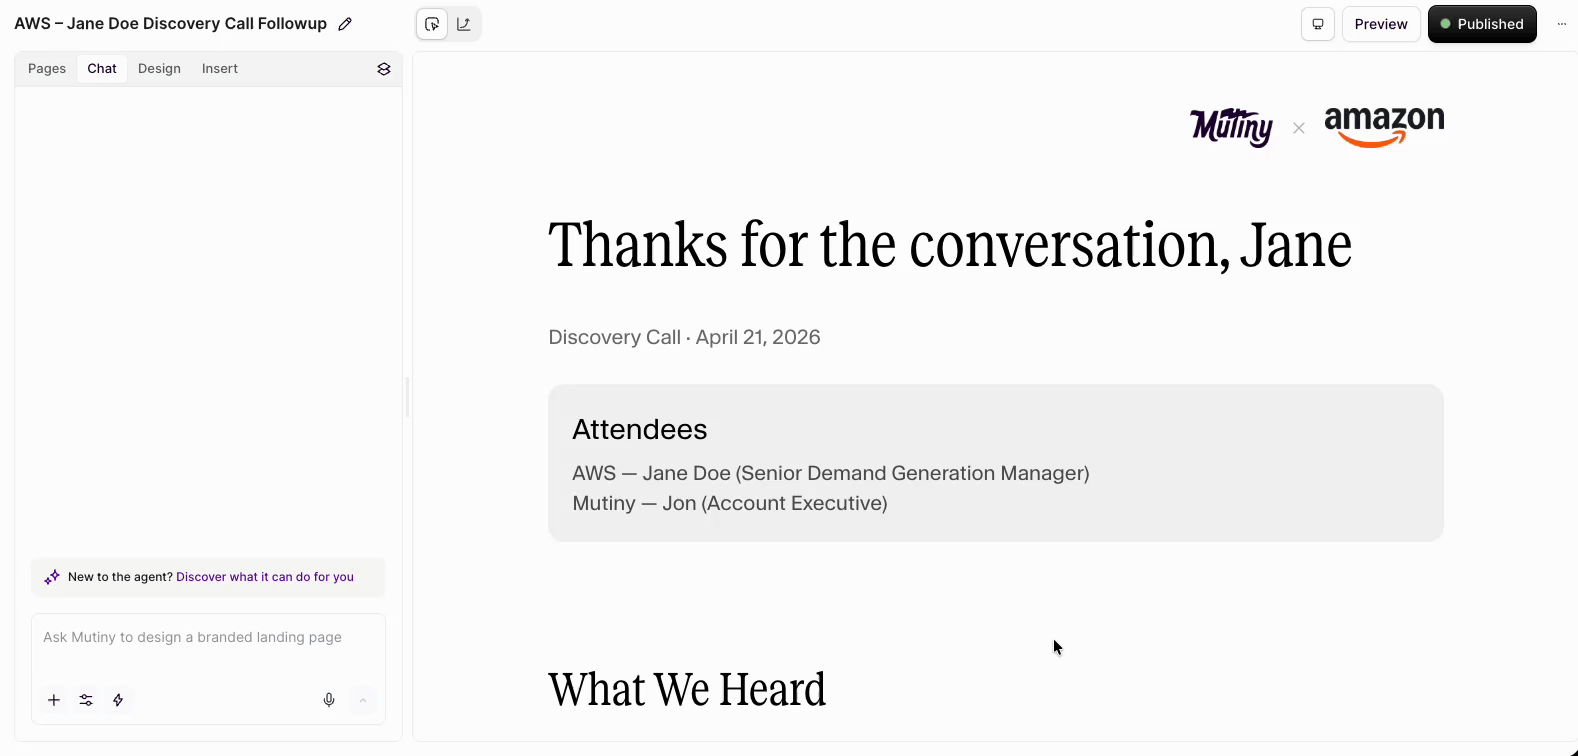Select the "Thanks for the conversation, Jane" heading
This screenshot has height=756, width=1578.
pos(950,246)
